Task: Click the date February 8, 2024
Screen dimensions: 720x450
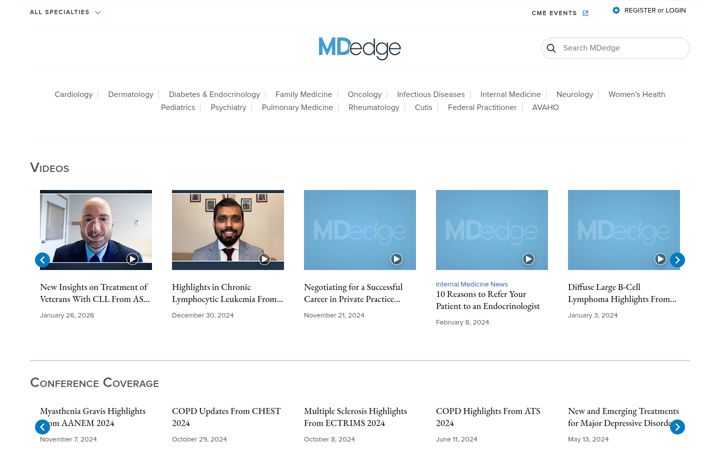Action: (x=462, y=322)
